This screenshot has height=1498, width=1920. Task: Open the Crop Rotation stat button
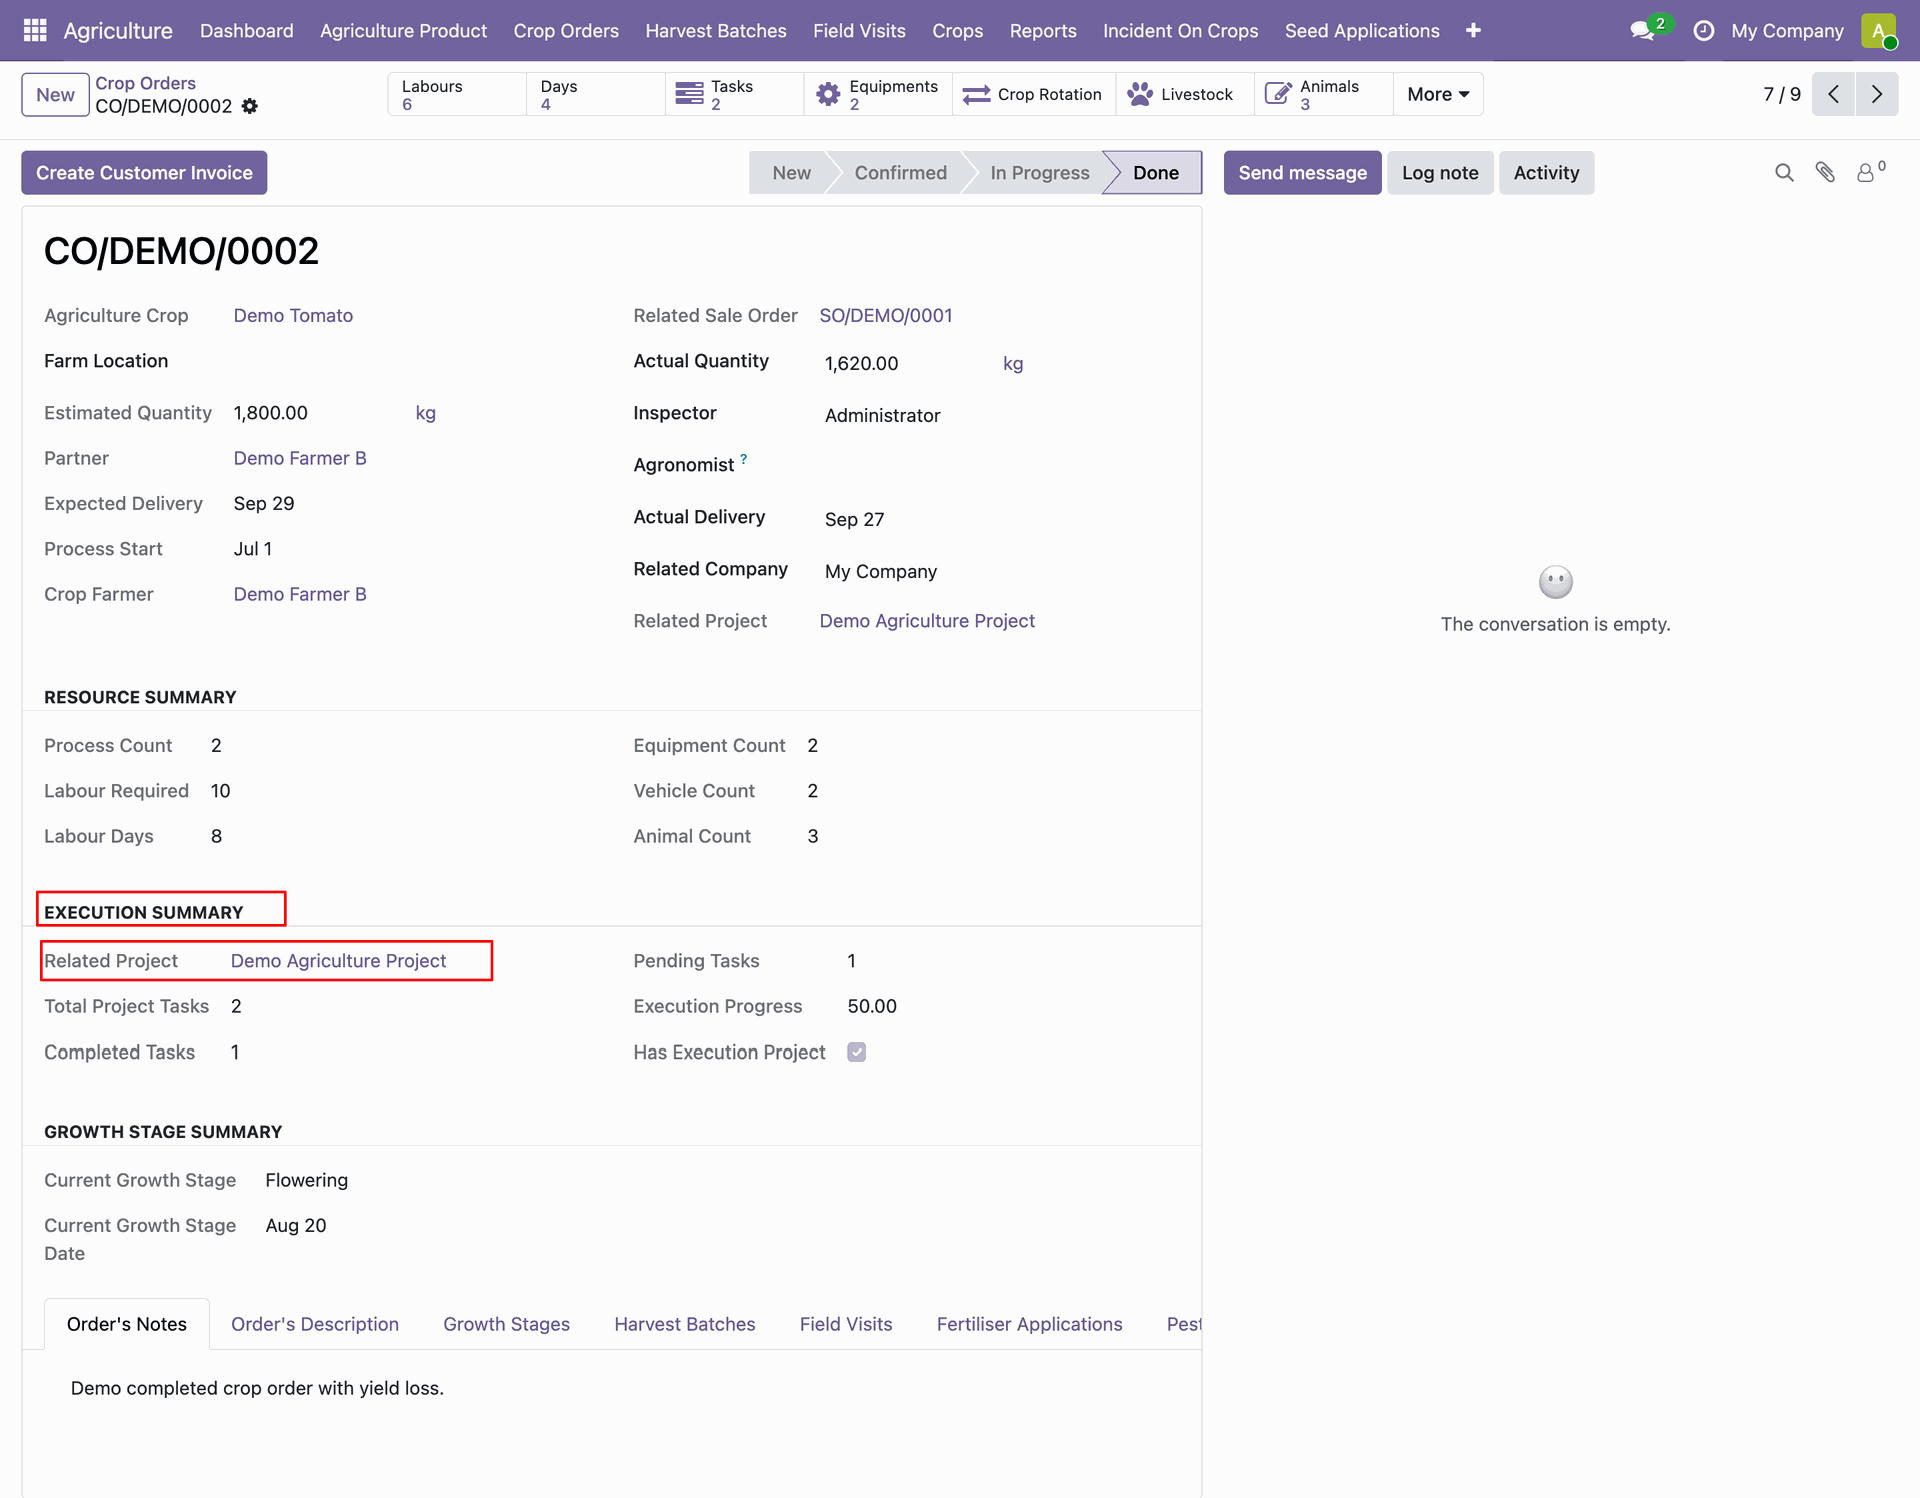[x=1033, y=94]
